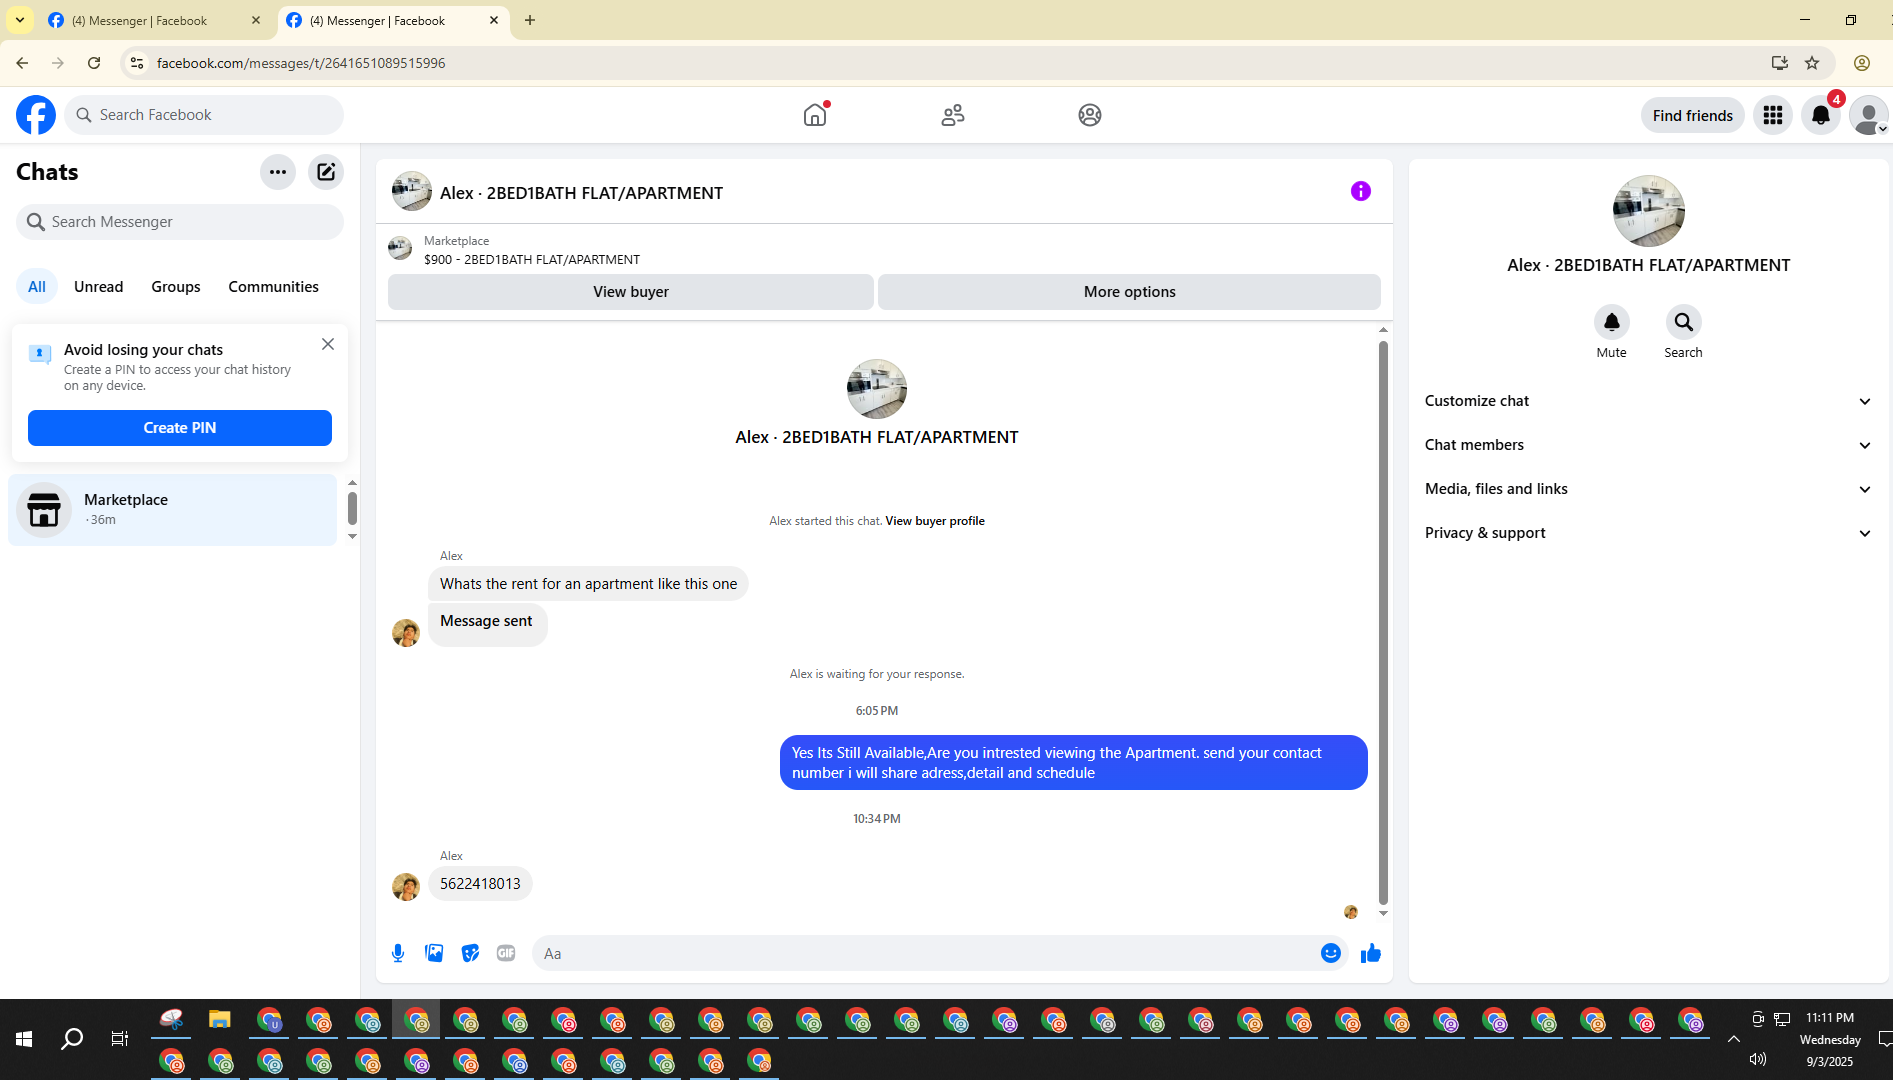Viewport: 1893px width, 1080px height.
Task: Install app icon in address bar
Action: tap(1780, 63)
